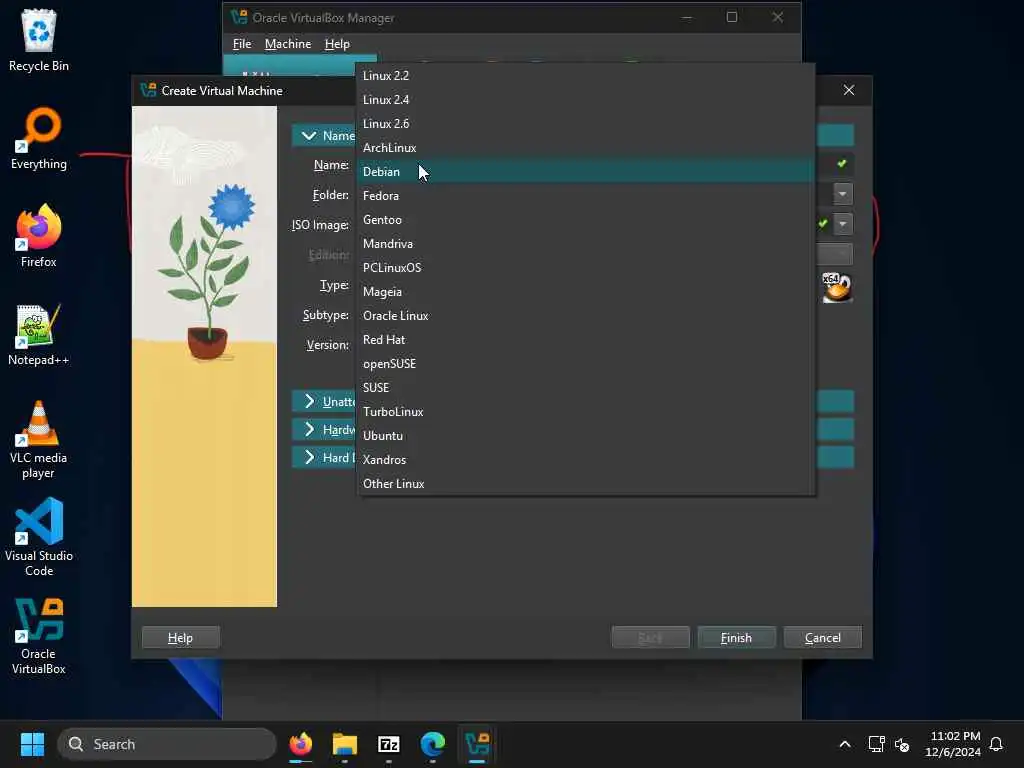Open 7-Zip from the taskbar
The height and width of the screenshot is (768, 1024).
pos(389,744)
